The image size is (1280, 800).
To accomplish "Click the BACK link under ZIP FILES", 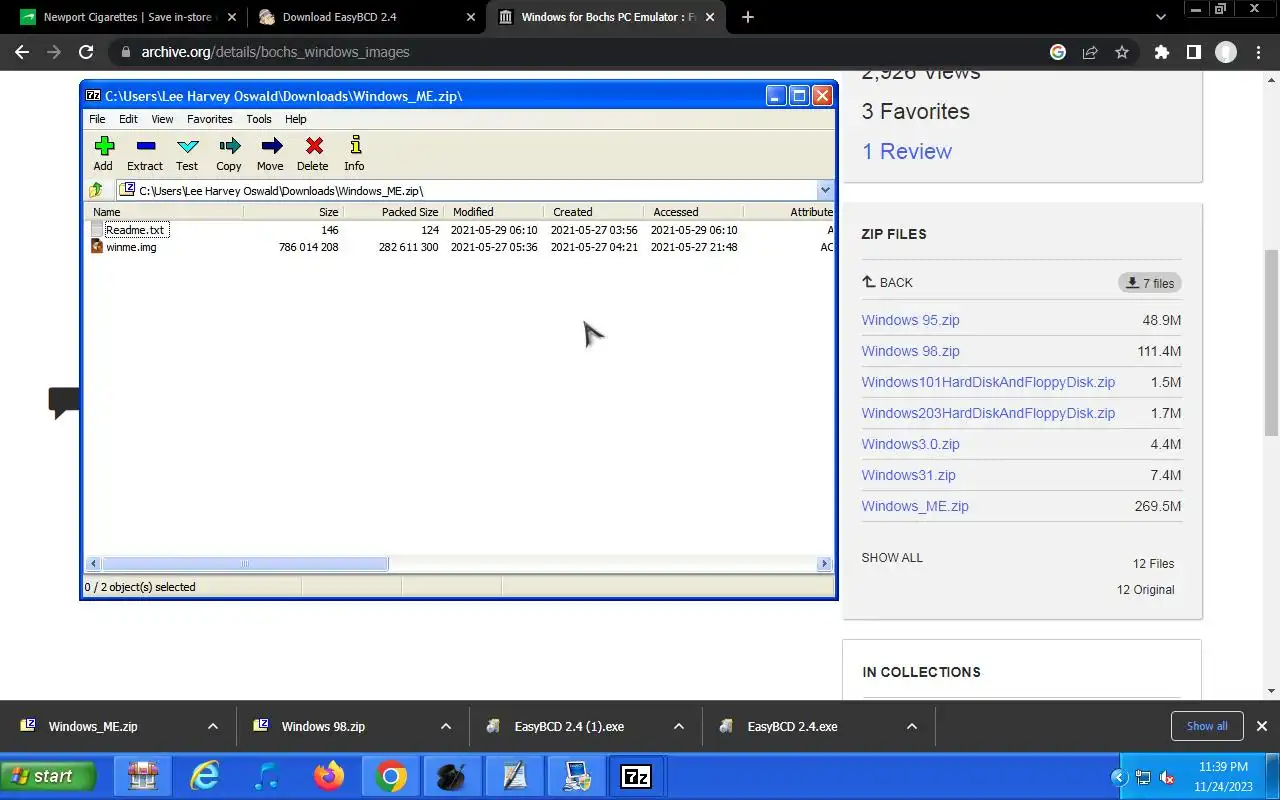I will [887, 283].
